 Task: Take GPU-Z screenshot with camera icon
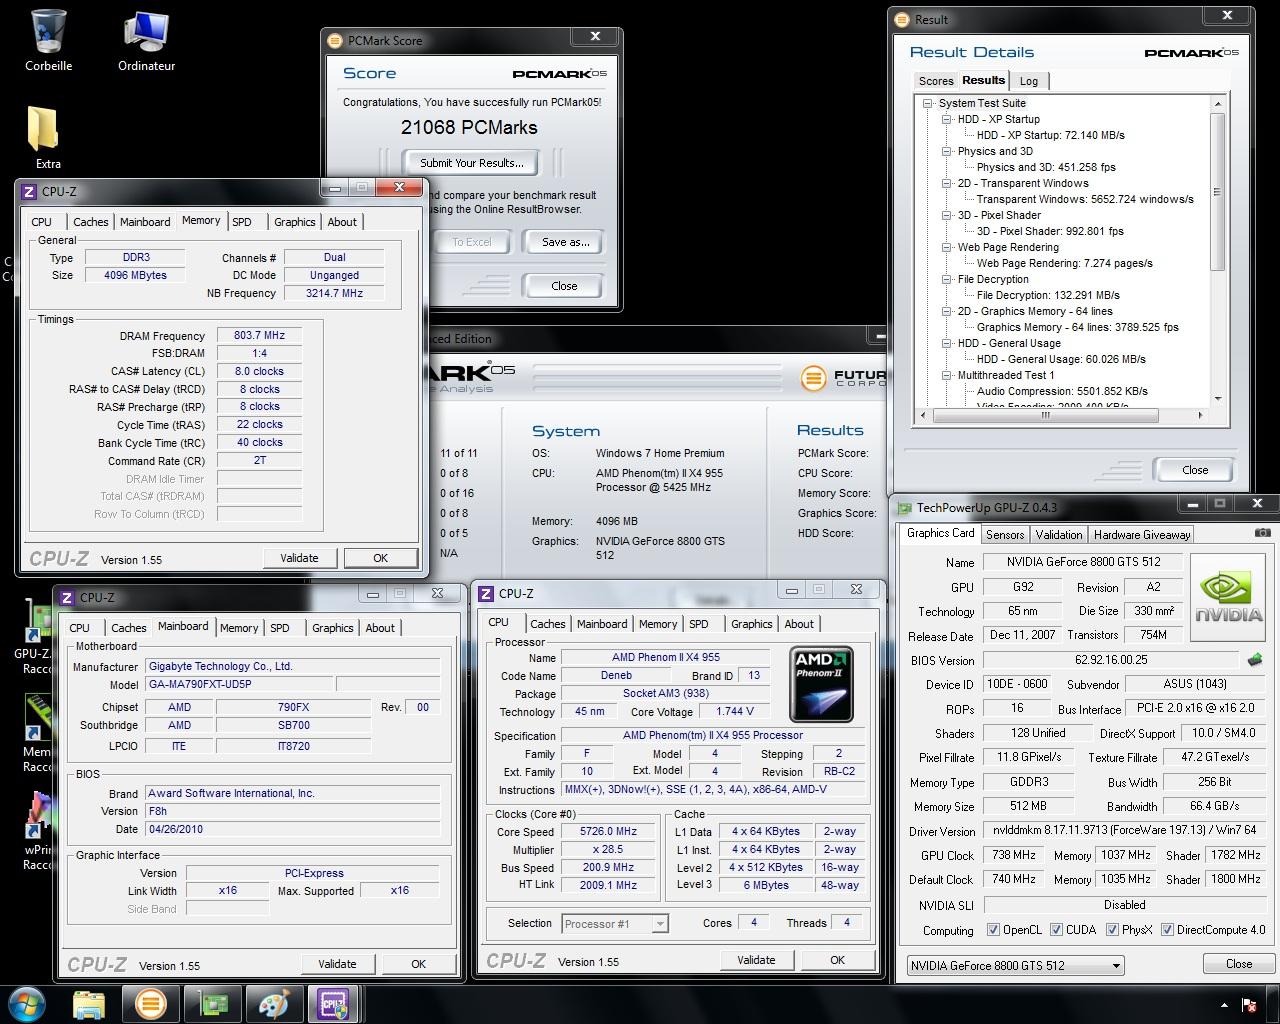tap(1262, 534)
